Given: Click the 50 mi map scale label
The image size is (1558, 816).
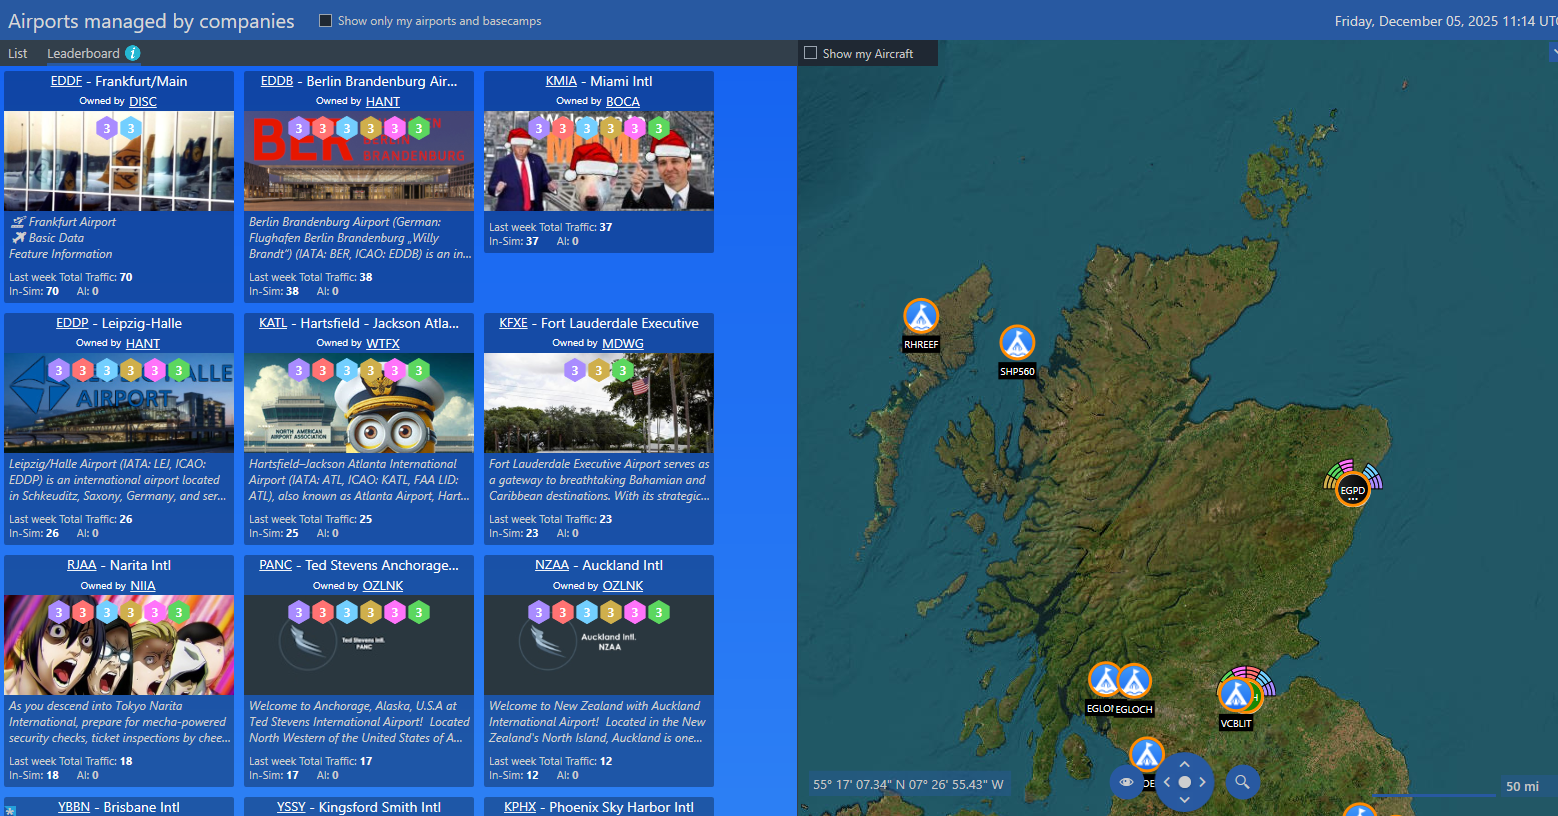Looking at the screenshot, I should pos(1522,787).
